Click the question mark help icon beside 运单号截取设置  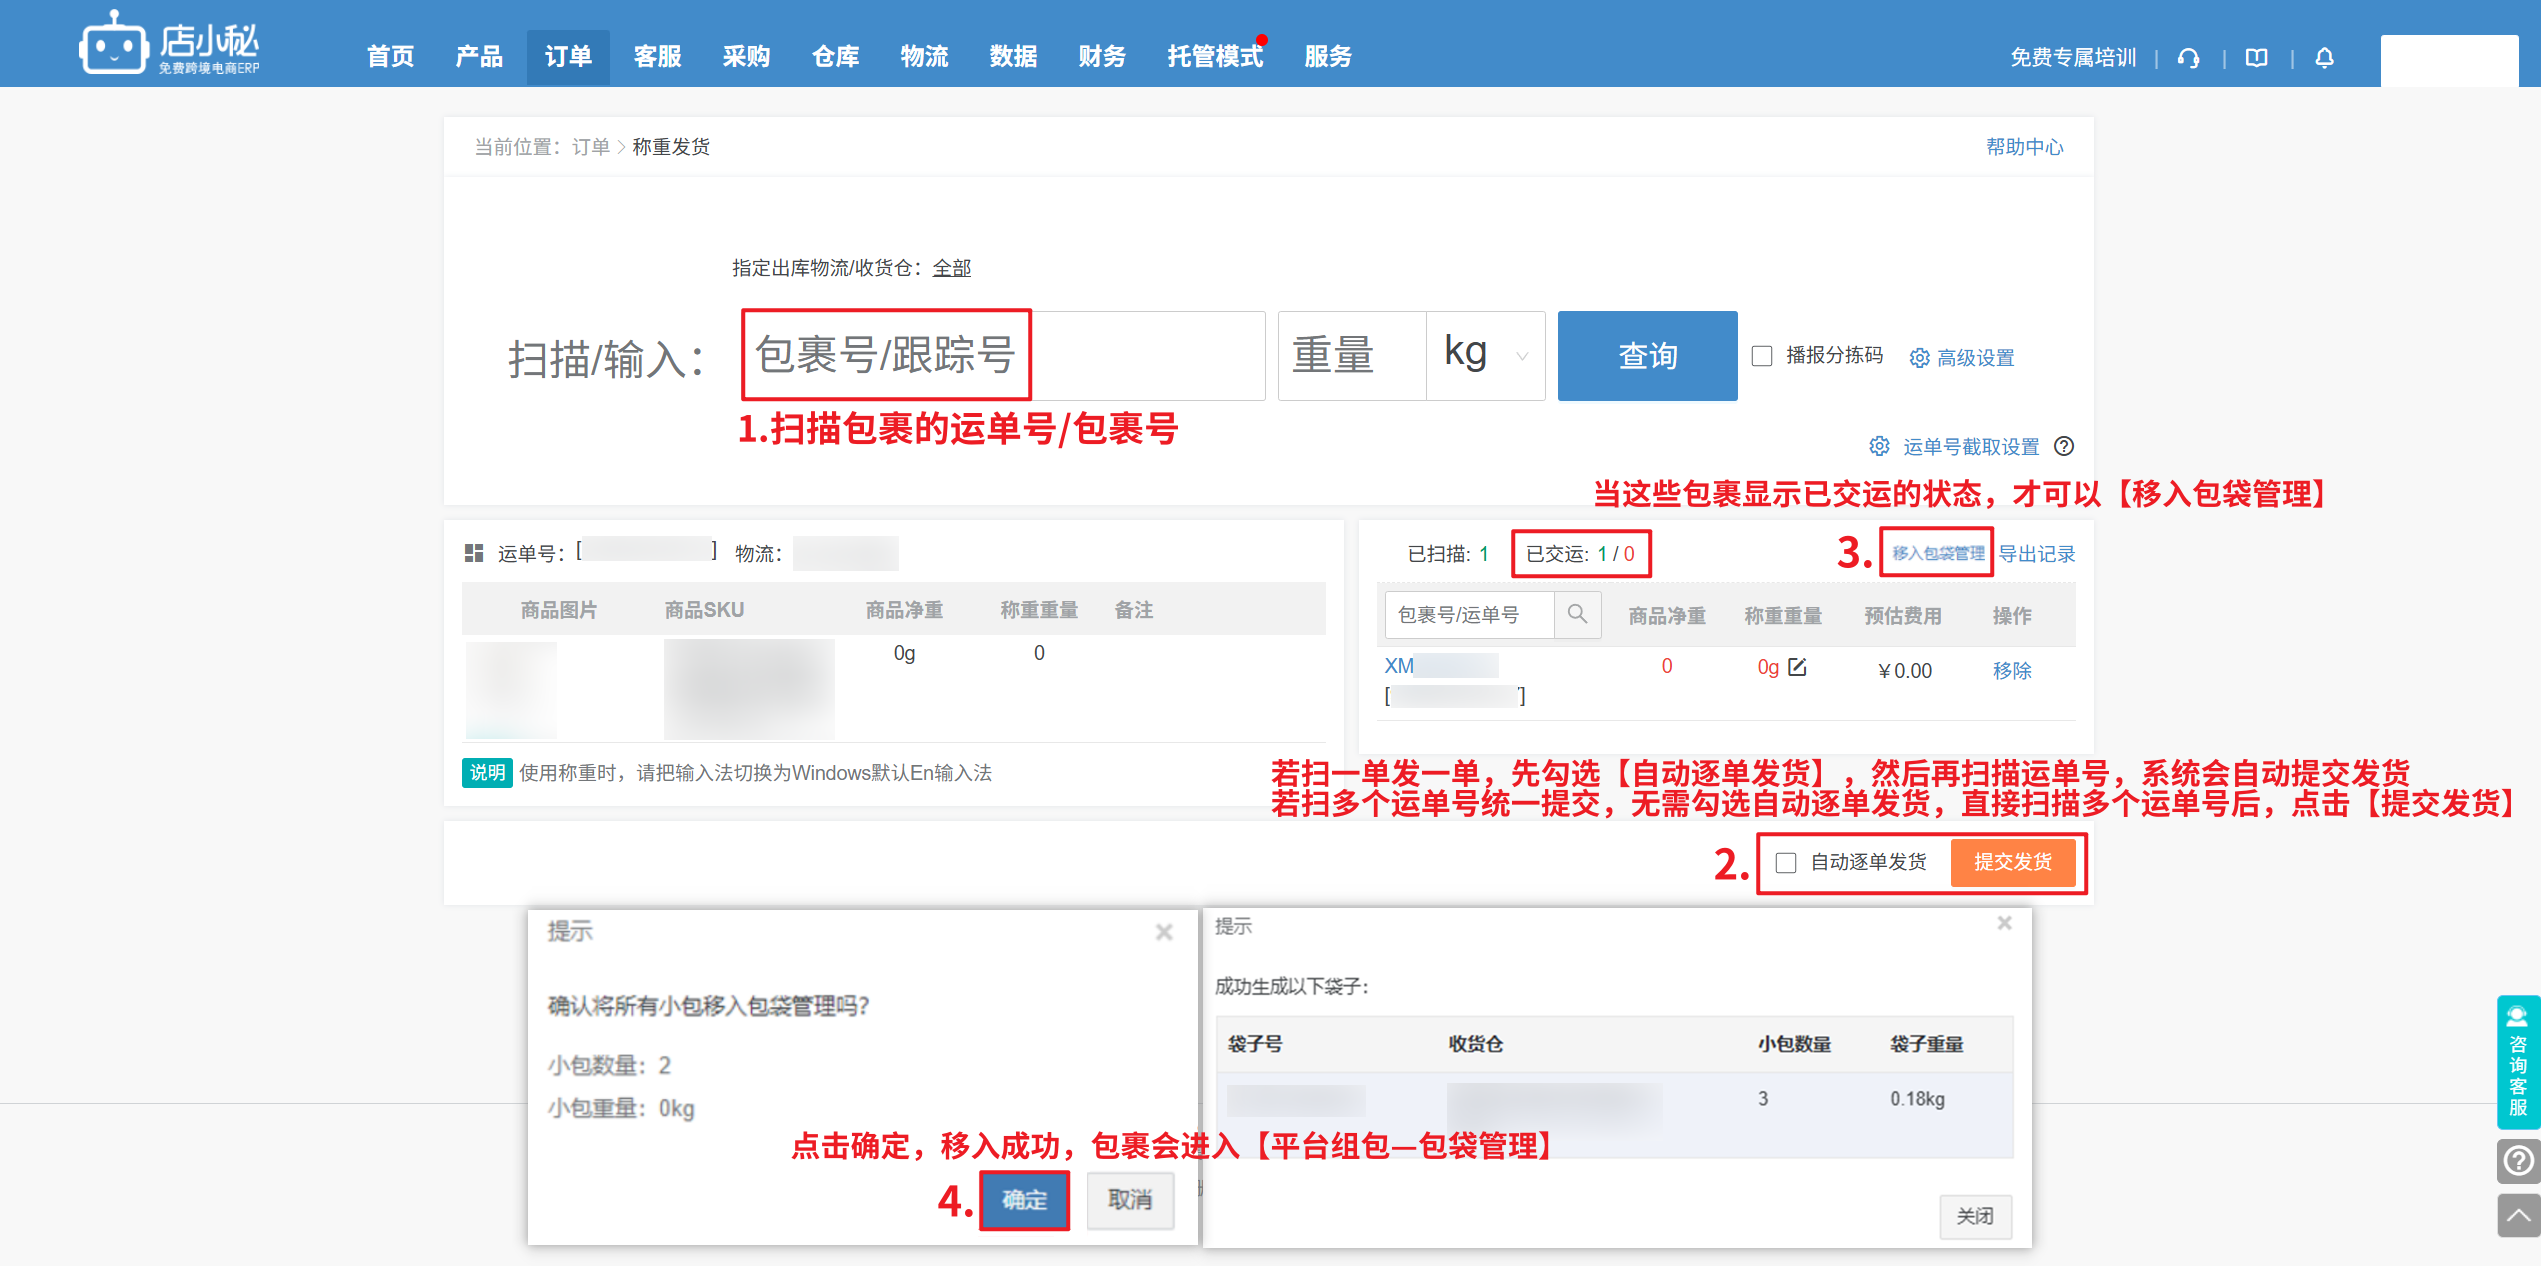(2064, 446)
